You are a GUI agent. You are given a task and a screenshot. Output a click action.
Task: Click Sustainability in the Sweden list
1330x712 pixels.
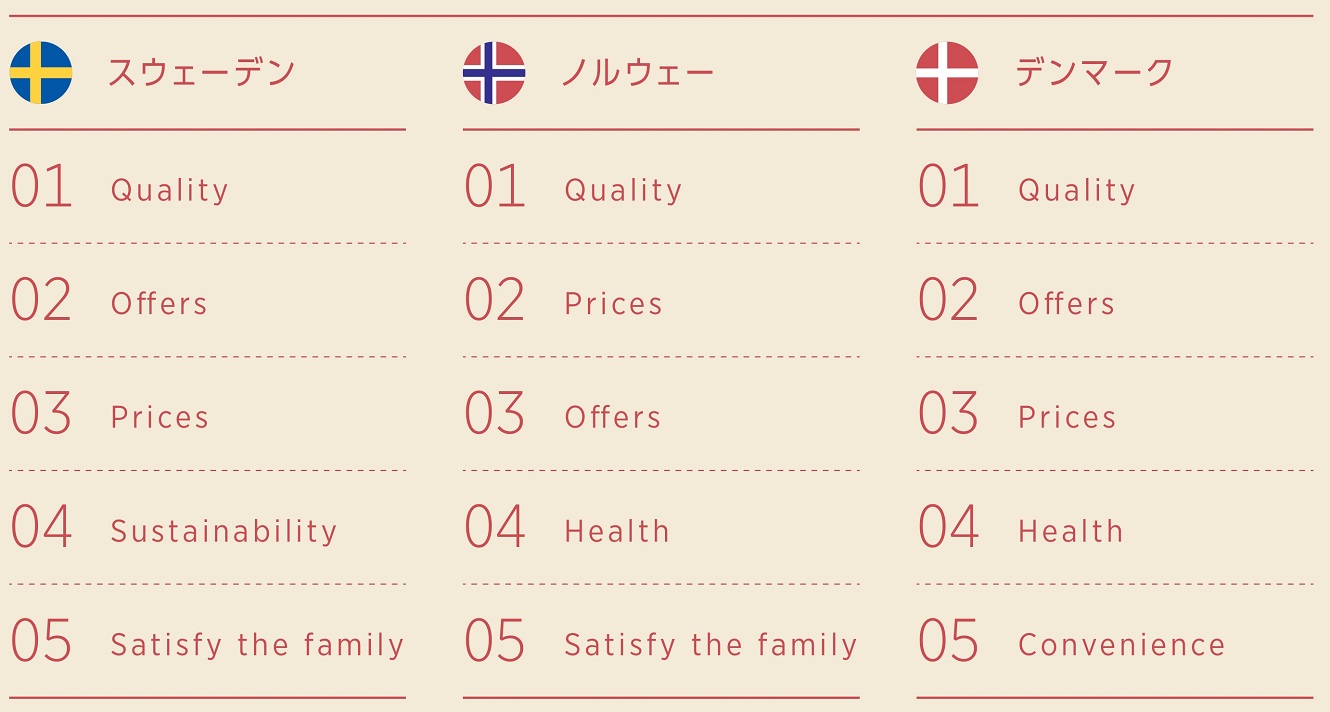click(x=224, y=531)
